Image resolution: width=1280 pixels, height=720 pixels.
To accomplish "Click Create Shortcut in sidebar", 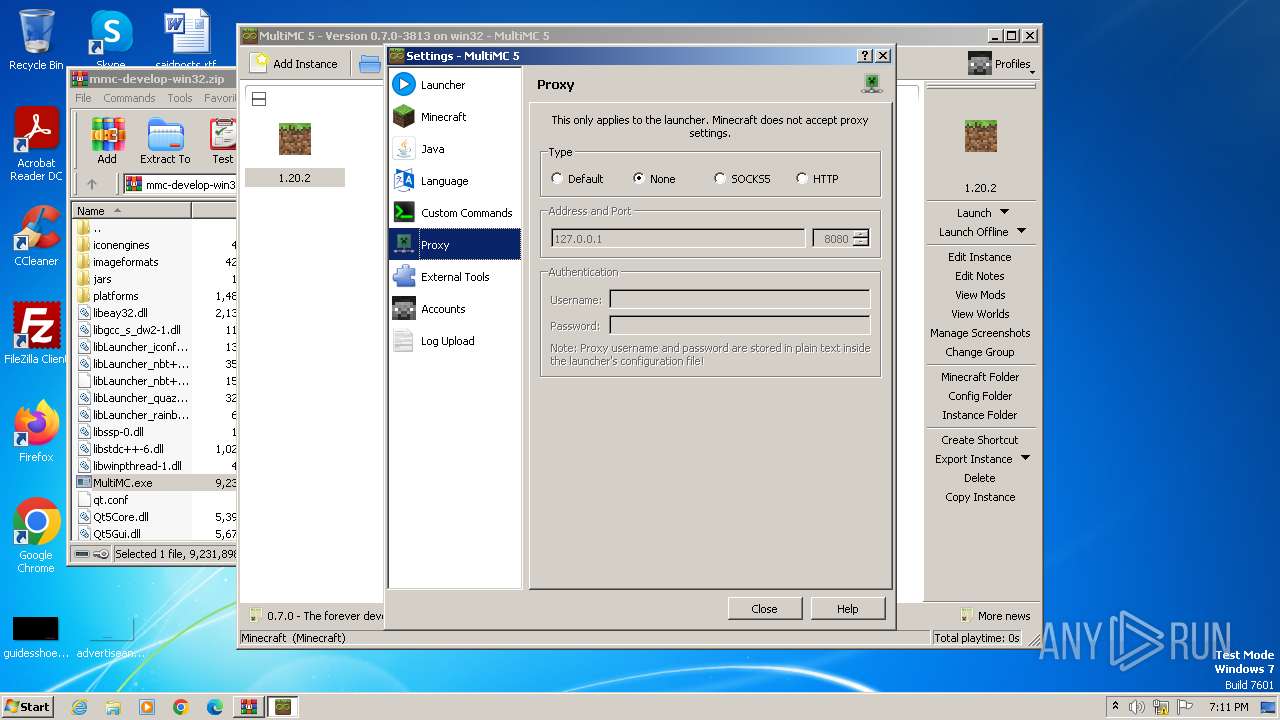I will (x=980, y=440).
